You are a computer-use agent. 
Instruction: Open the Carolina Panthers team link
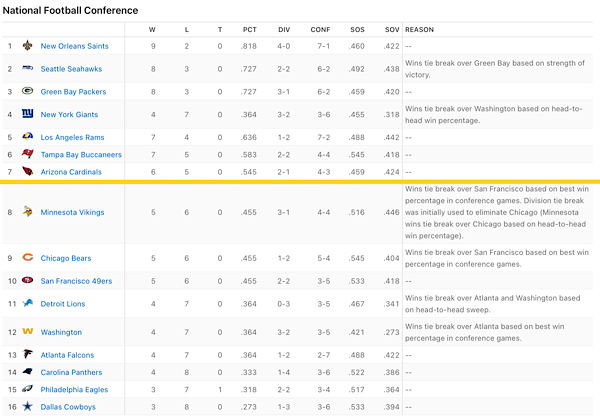tap(71, 372)
